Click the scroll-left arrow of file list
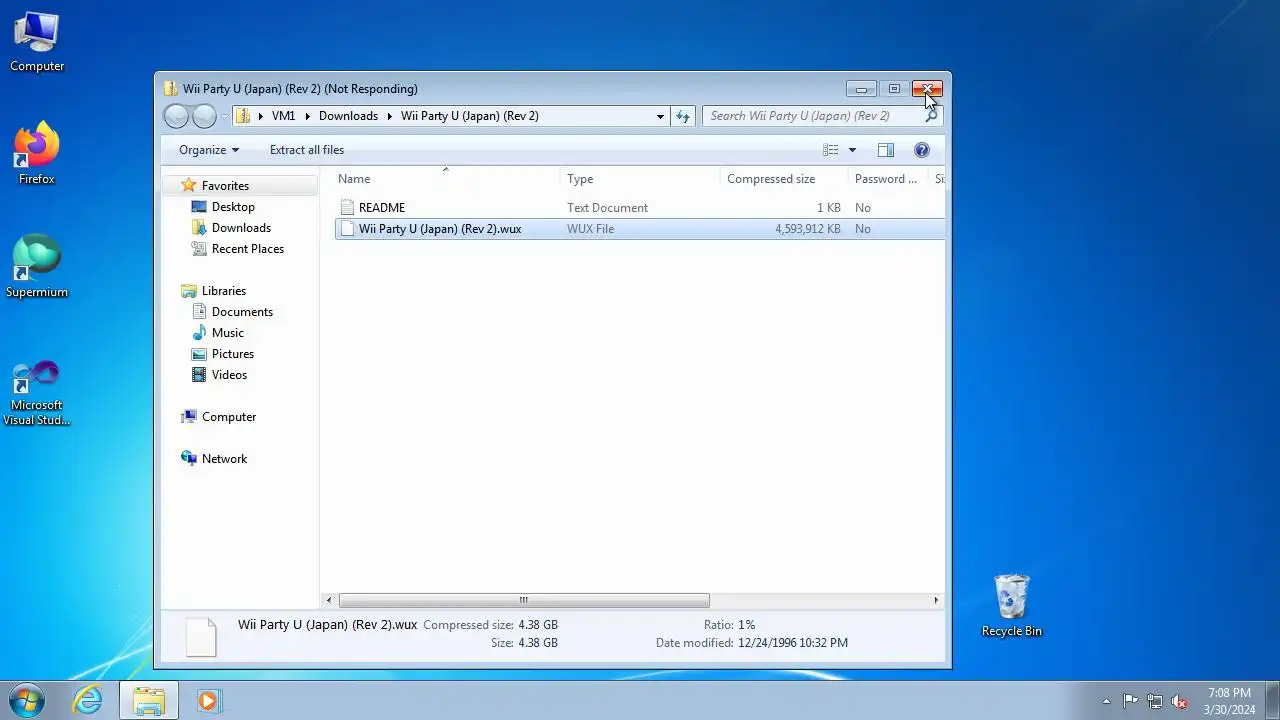 [x=329, y=600]
